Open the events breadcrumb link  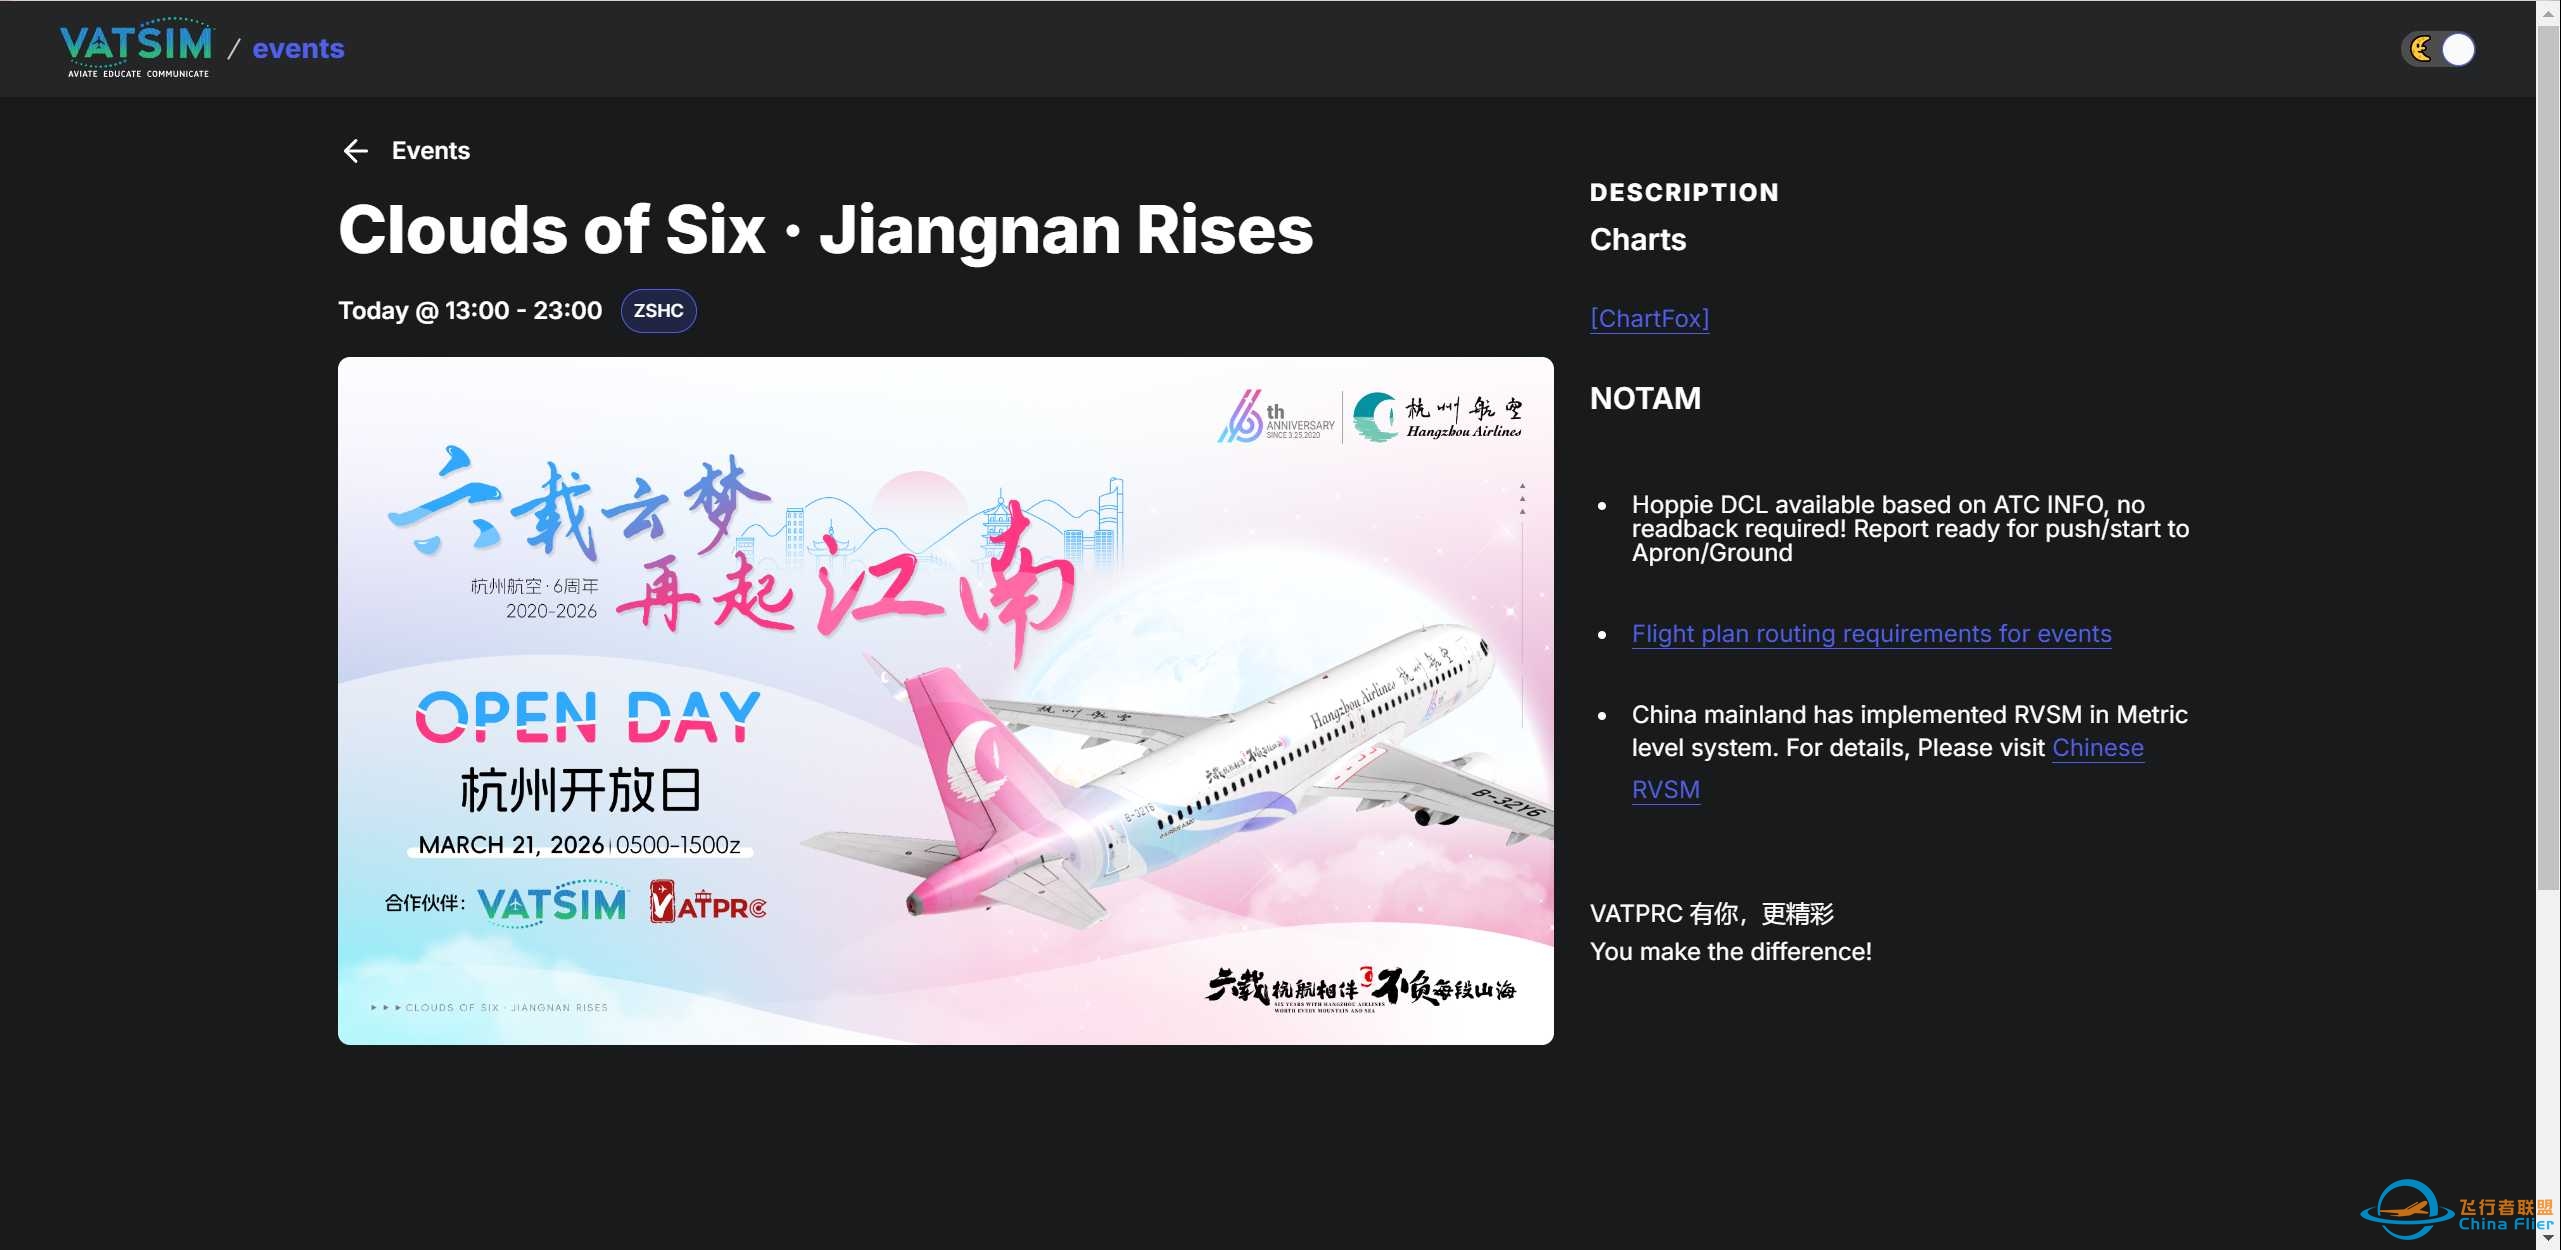(298, 48)
